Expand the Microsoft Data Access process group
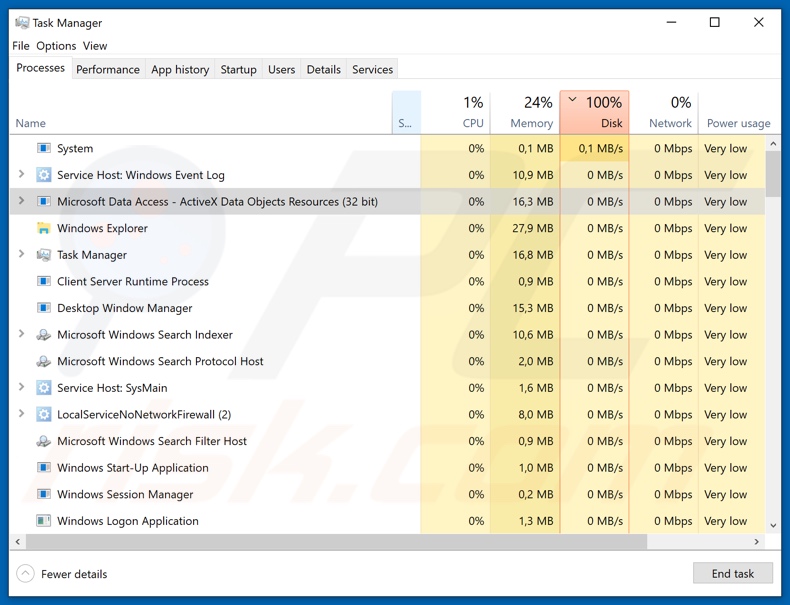This screenshot has height=605, width=790. pos(21,201)
